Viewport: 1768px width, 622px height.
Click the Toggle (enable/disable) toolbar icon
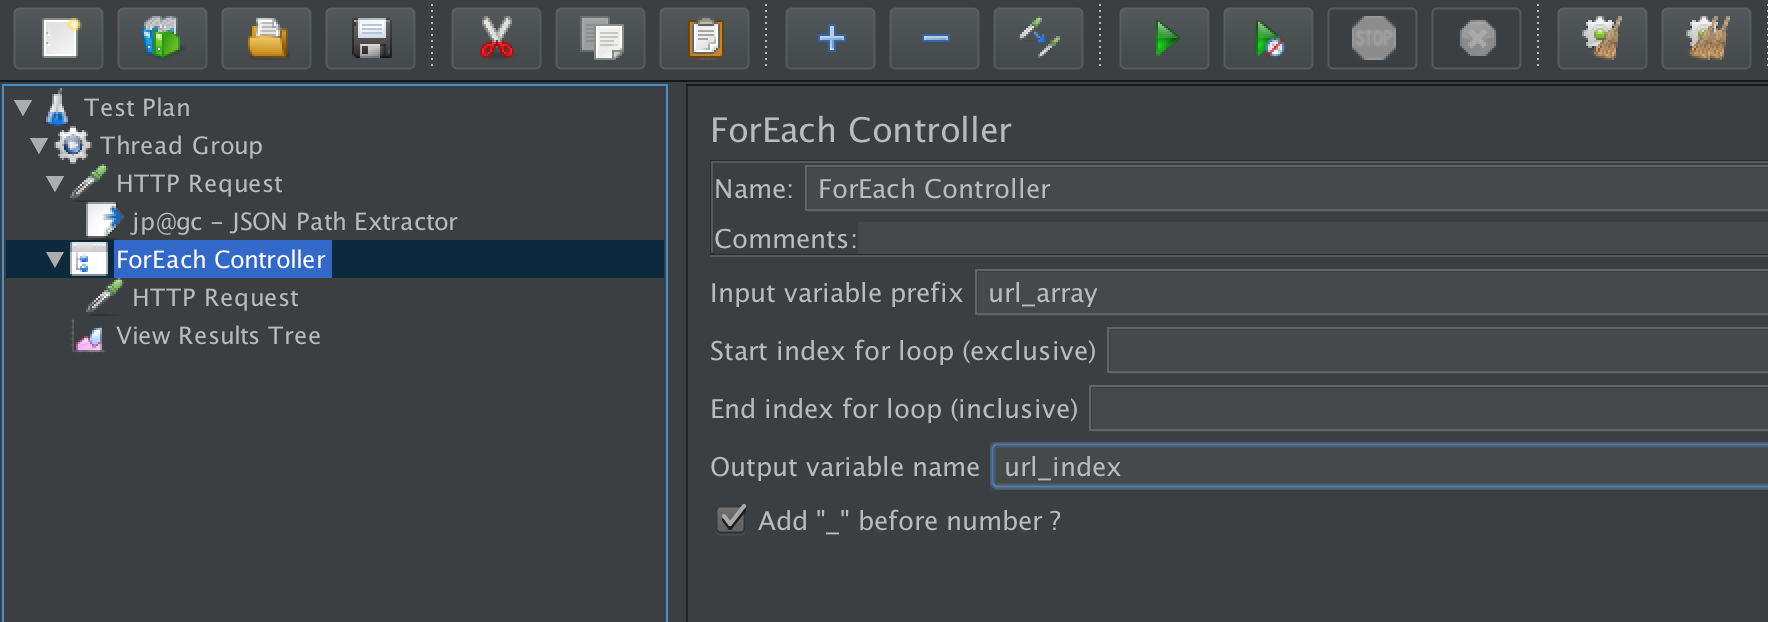coord(1038,39)
